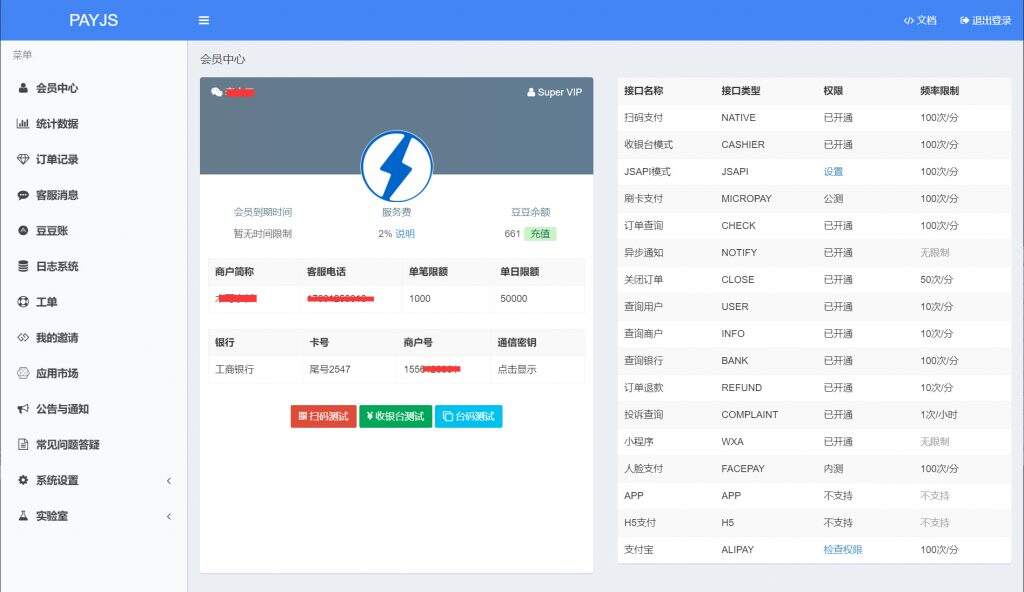Click the COMPLAINT interface type cell
This screenshot has height=592, width=1024.
point(749,414)
